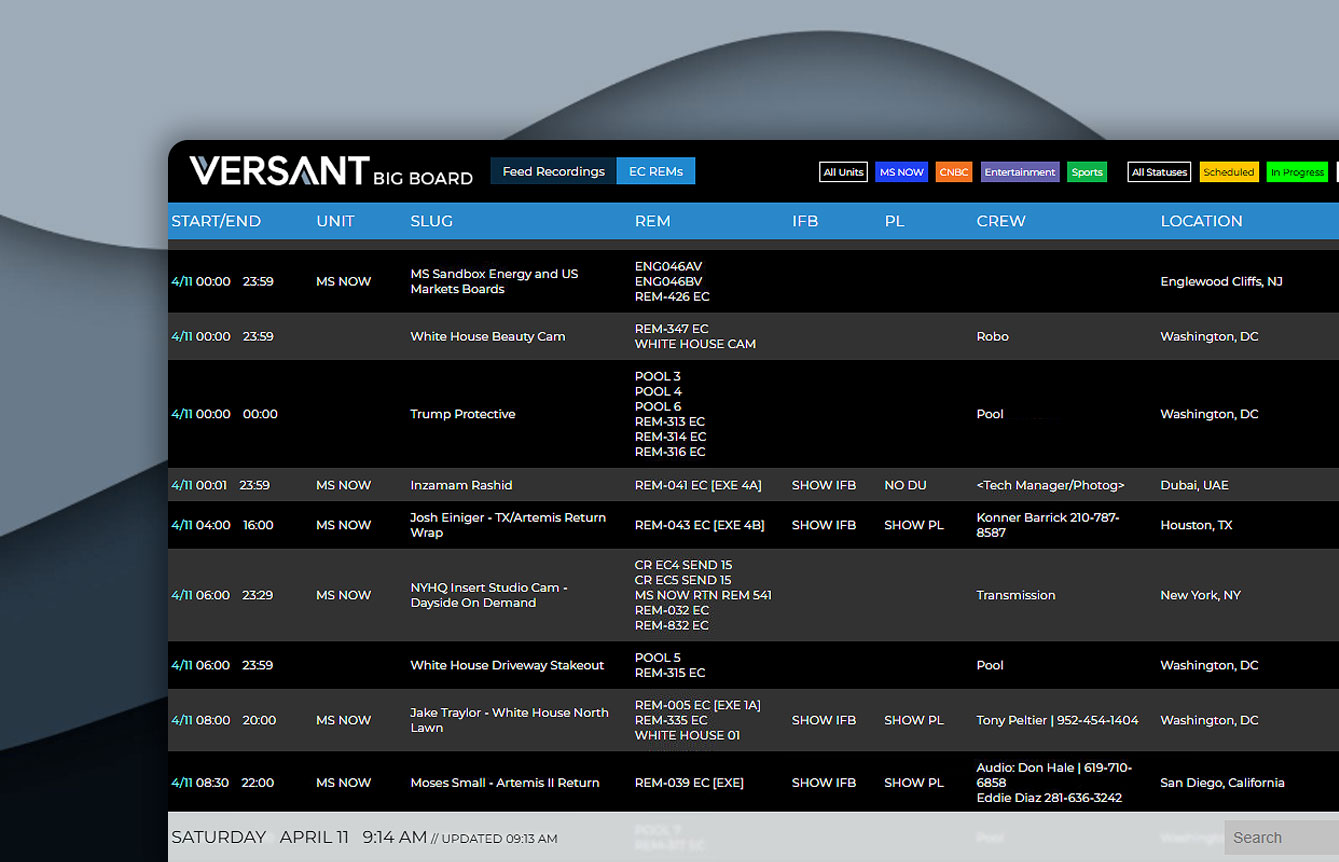This screenshot has height=862, width=1339.
Task: Open the White House Beauty Cam row
Action: point(488,336)
